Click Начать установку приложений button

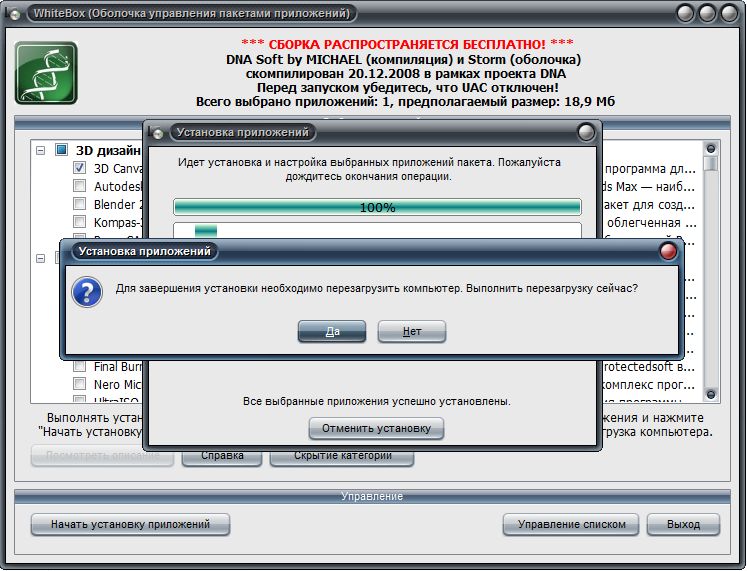tap(131, 524)
